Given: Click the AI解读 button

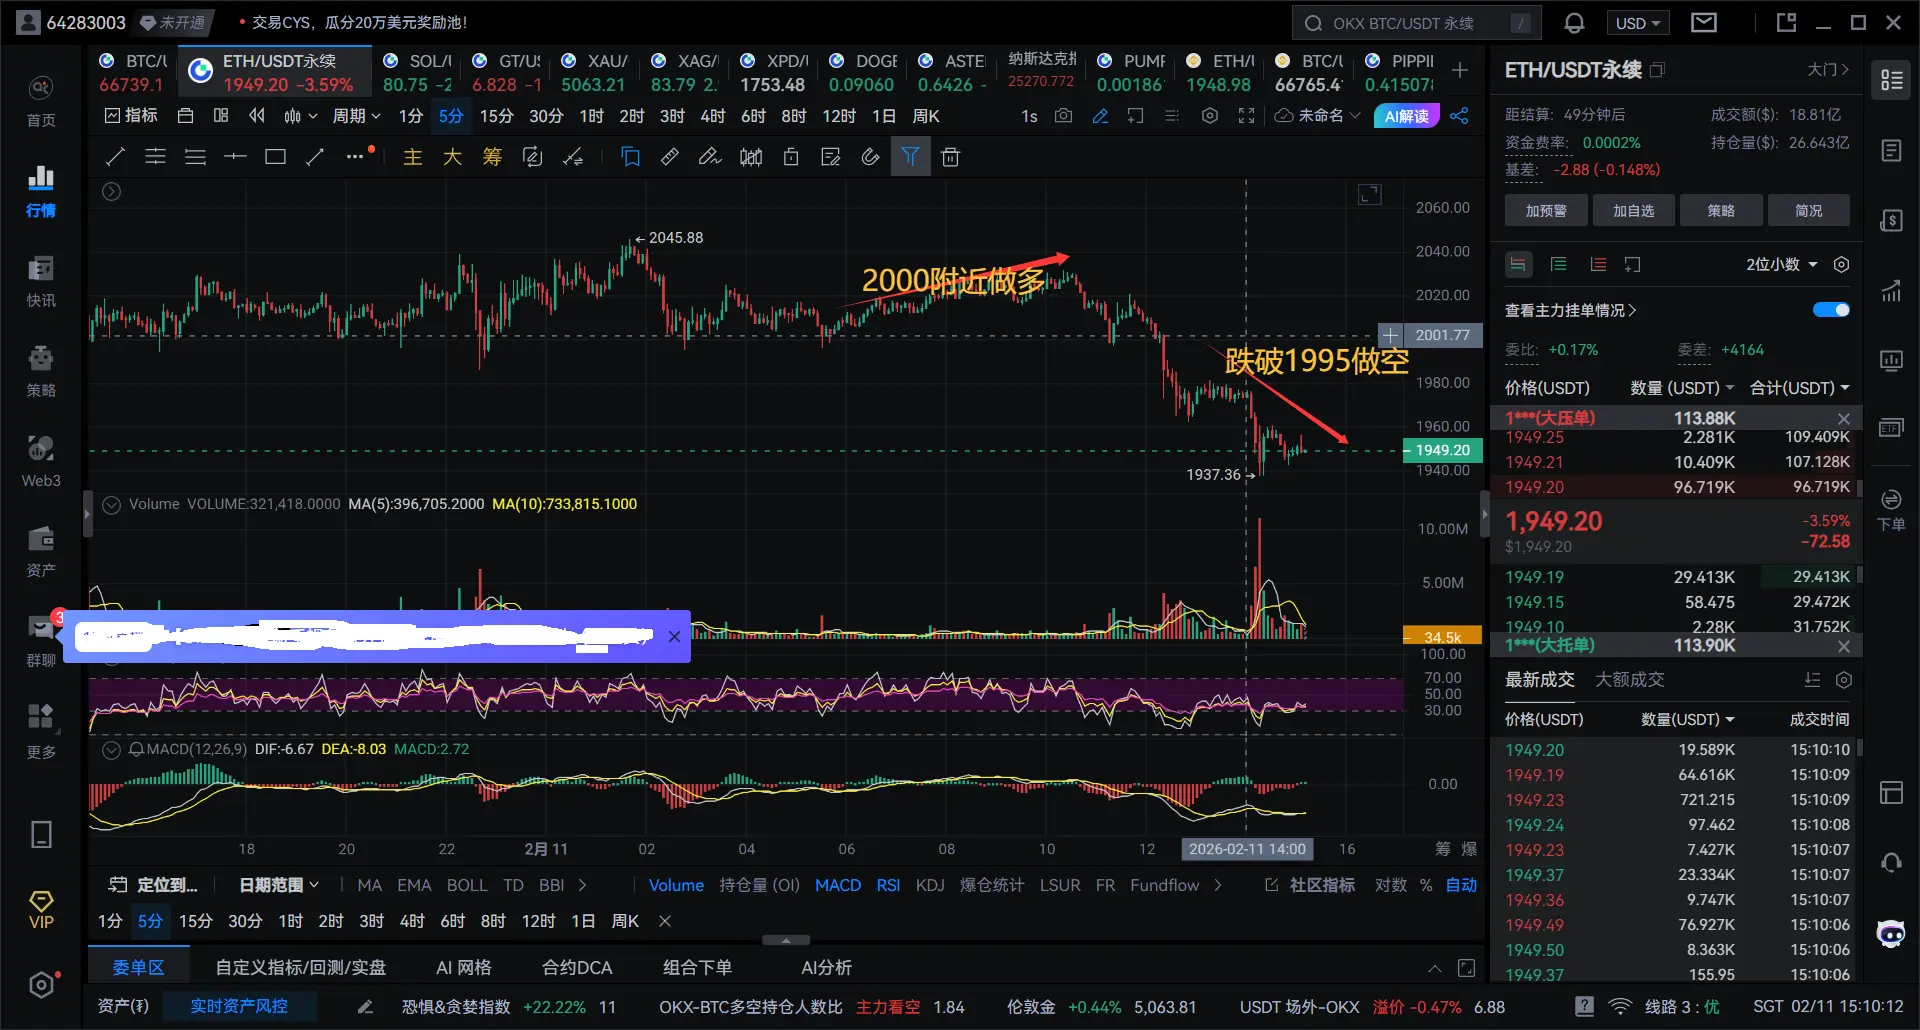Looking at the screenshot, I should pyautogui.click(x=1406, y=116).
